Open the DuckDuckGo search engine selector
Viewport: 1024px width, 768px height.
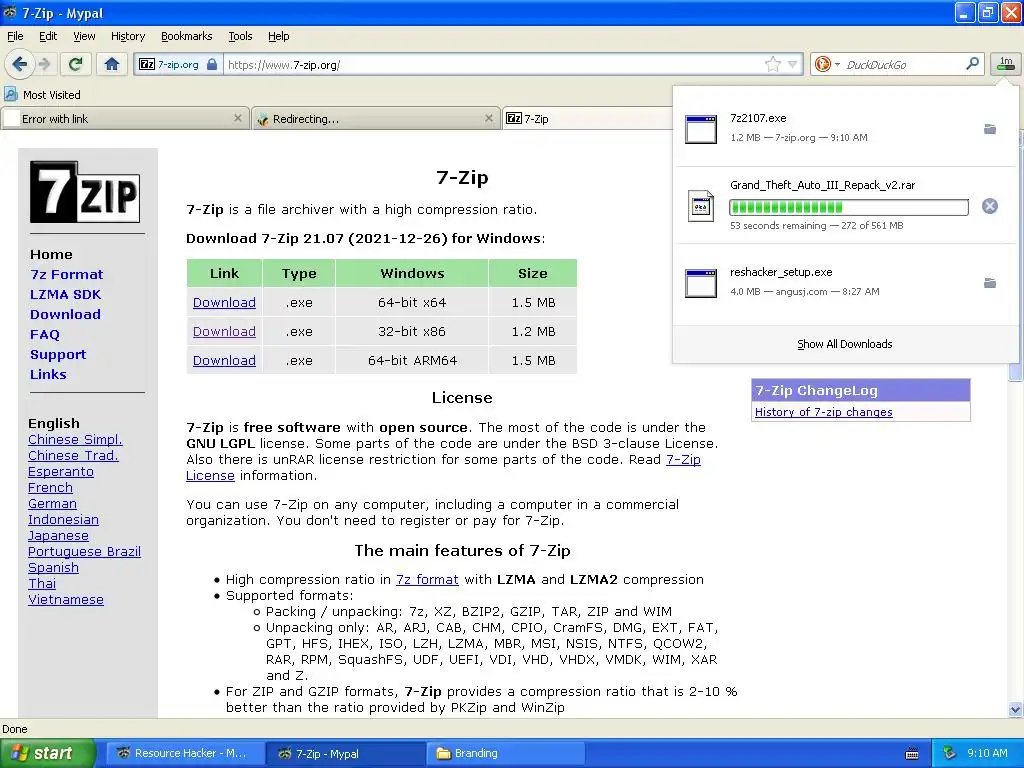click(827, 64)
